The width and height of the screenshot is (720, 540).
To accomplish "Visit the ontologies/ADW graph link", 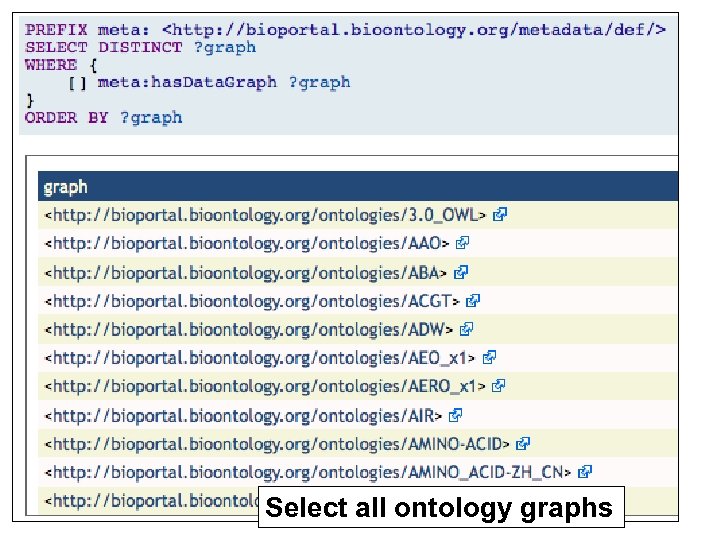I will click(251, 328).
